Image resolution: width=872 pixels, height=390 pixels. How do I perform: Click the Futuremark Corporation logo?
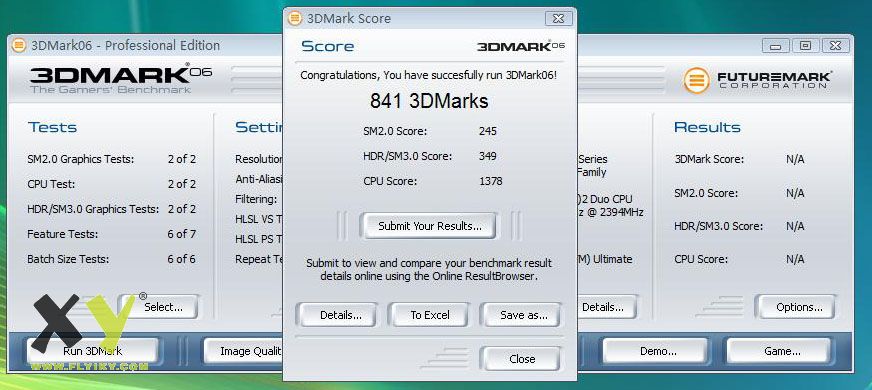tap(757, 80)
